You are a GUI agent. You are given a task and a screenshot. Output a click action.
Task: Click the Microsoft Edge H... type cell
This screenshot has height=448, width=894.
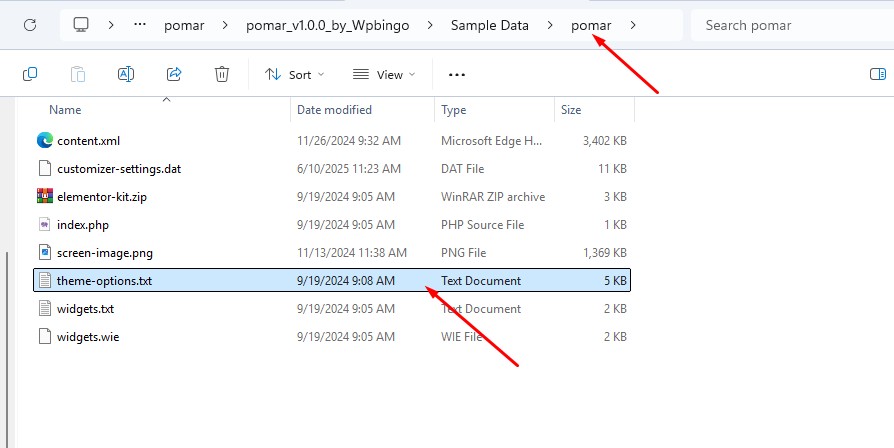tap(491, 141)
